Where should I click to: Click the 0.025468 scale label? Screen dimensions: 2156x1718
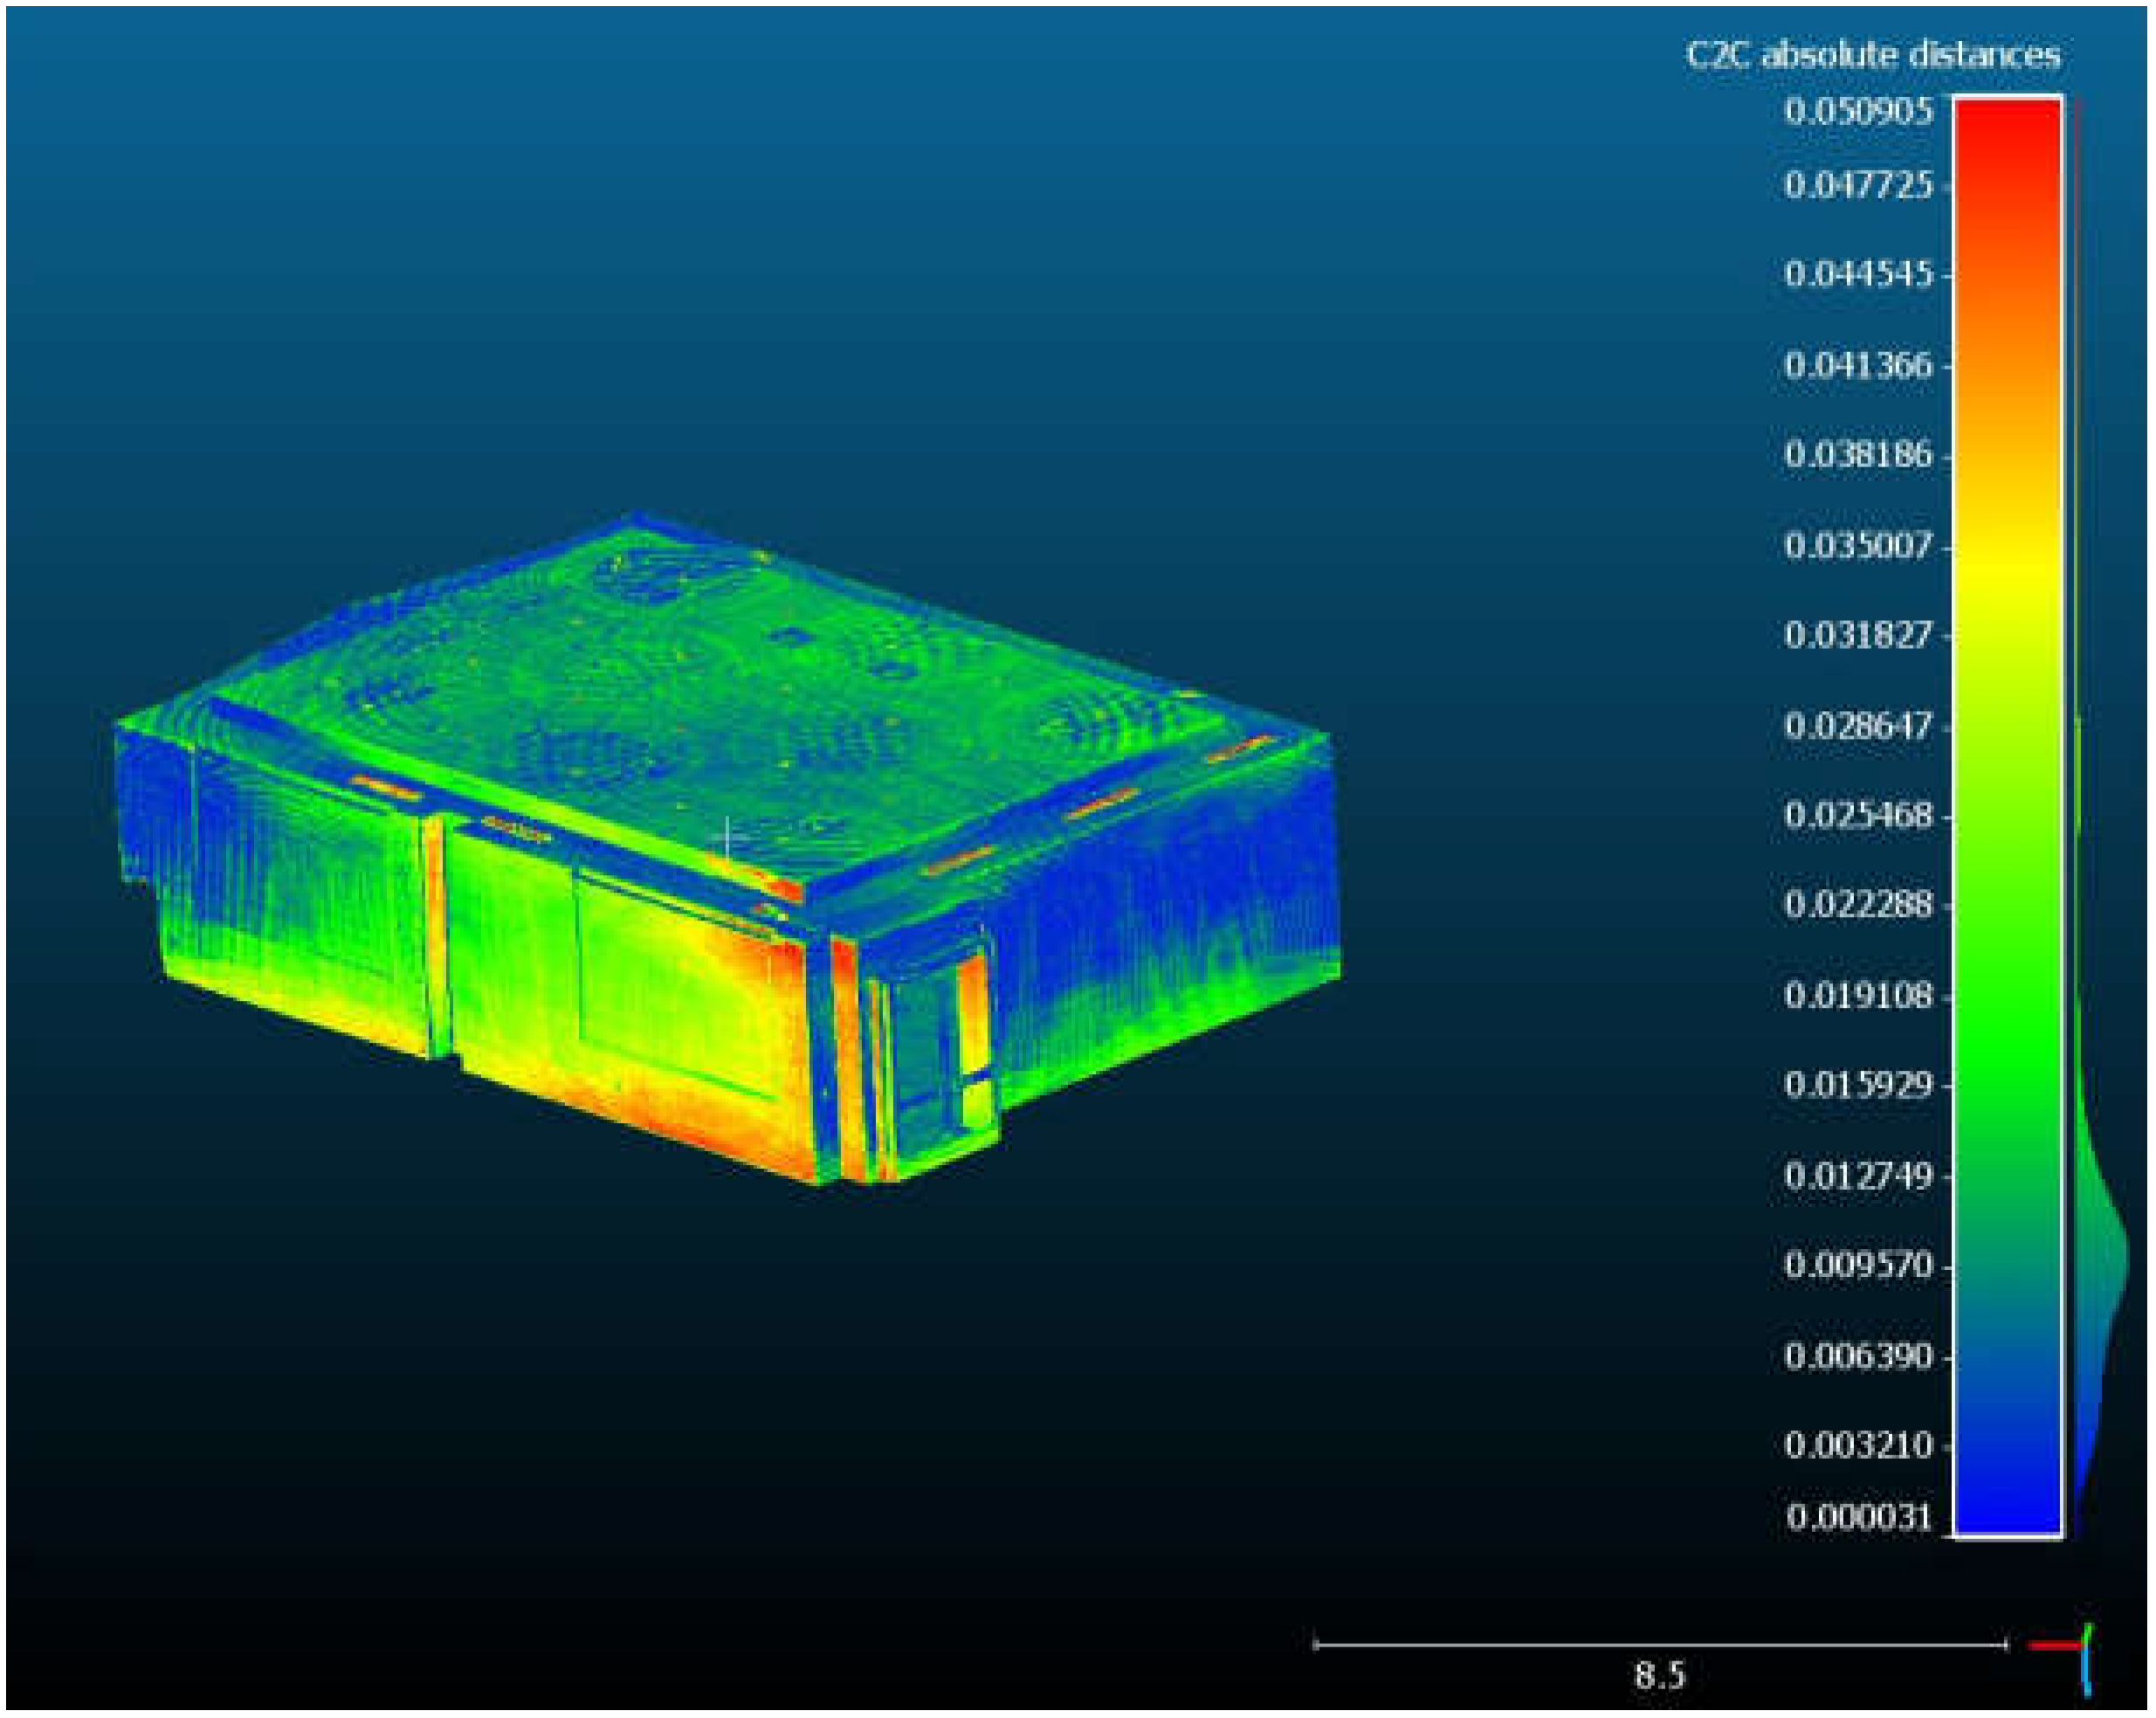click(1858, 815)
